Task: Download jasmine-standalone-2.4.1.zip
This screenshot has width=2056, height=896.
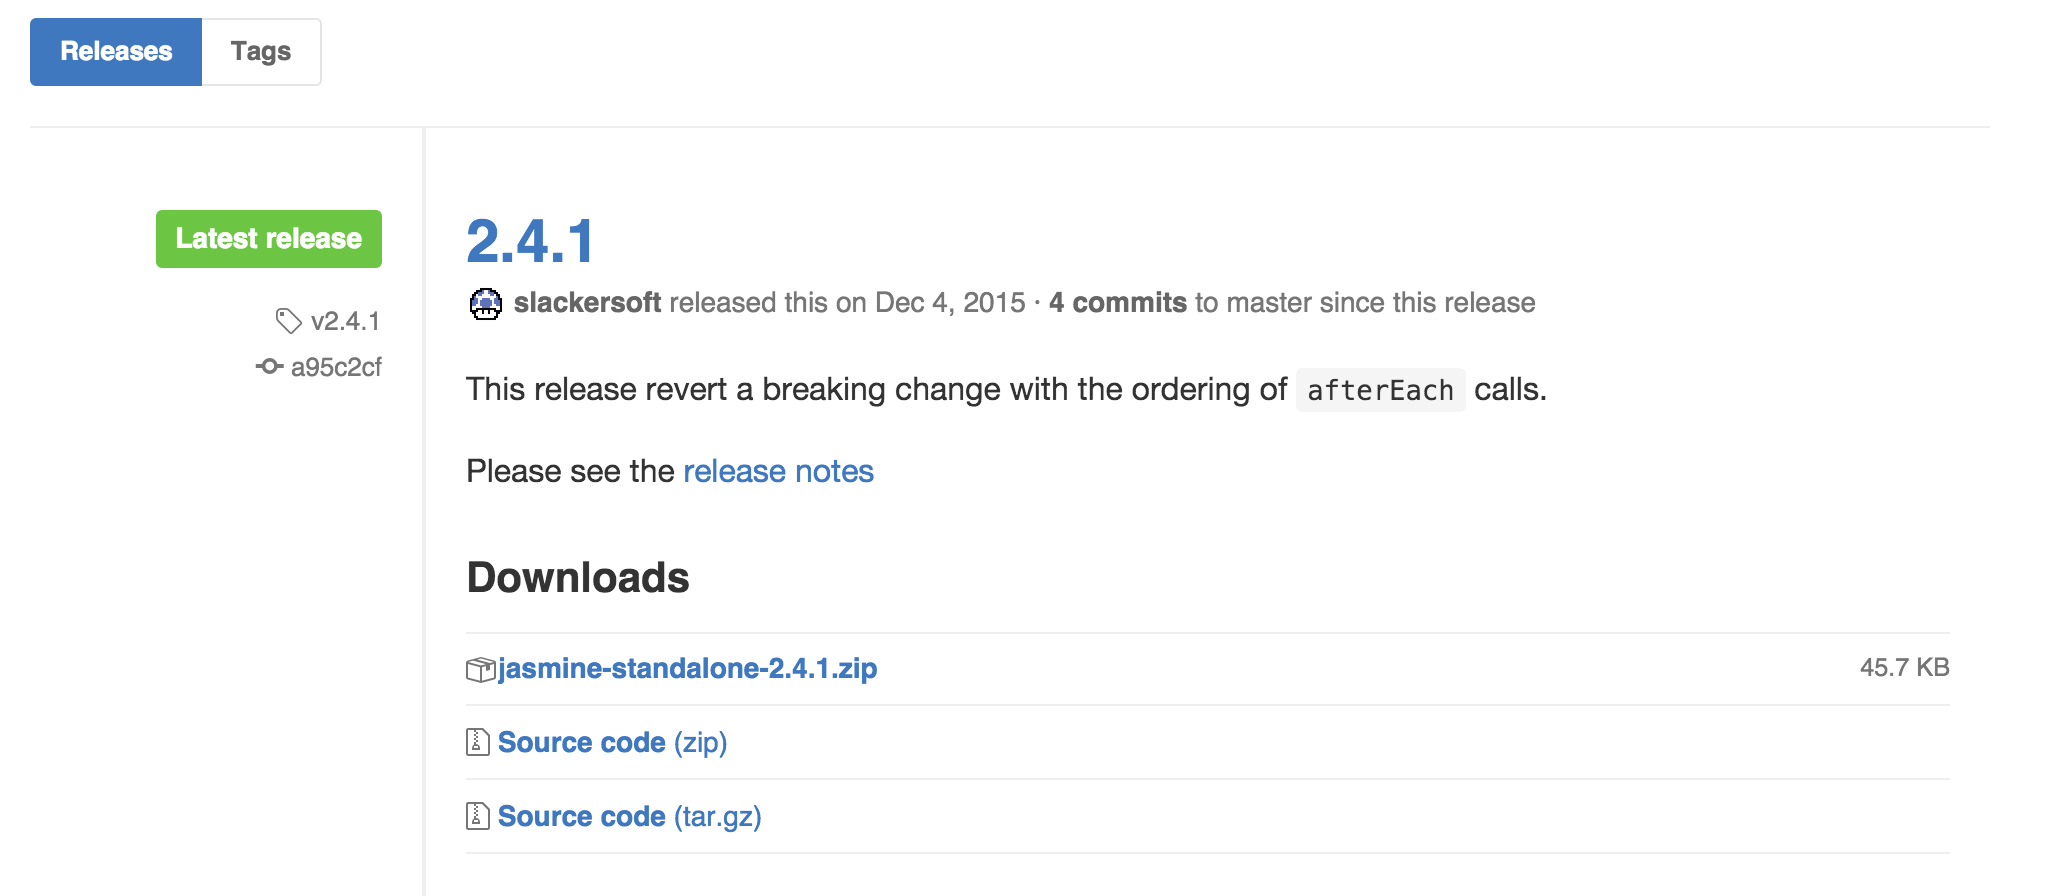Action: [688, 668]
